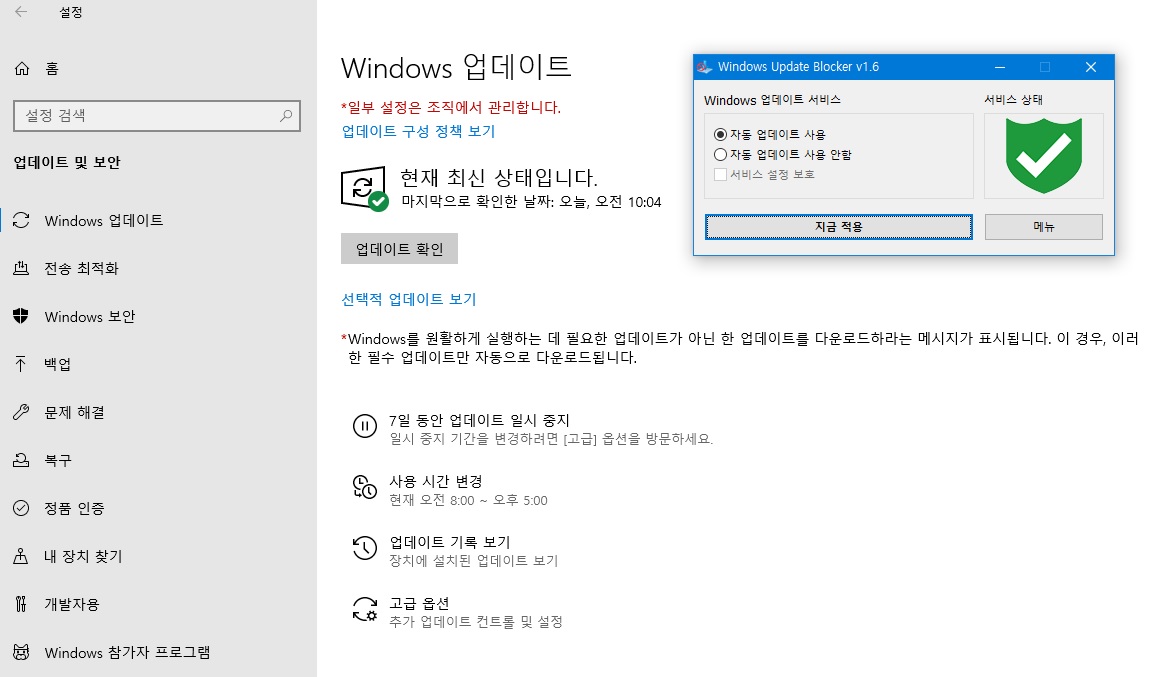Open 선택적 업데이트 보기 link
The width and height of the screenshot is (1163, 677).
coord(409,300)
